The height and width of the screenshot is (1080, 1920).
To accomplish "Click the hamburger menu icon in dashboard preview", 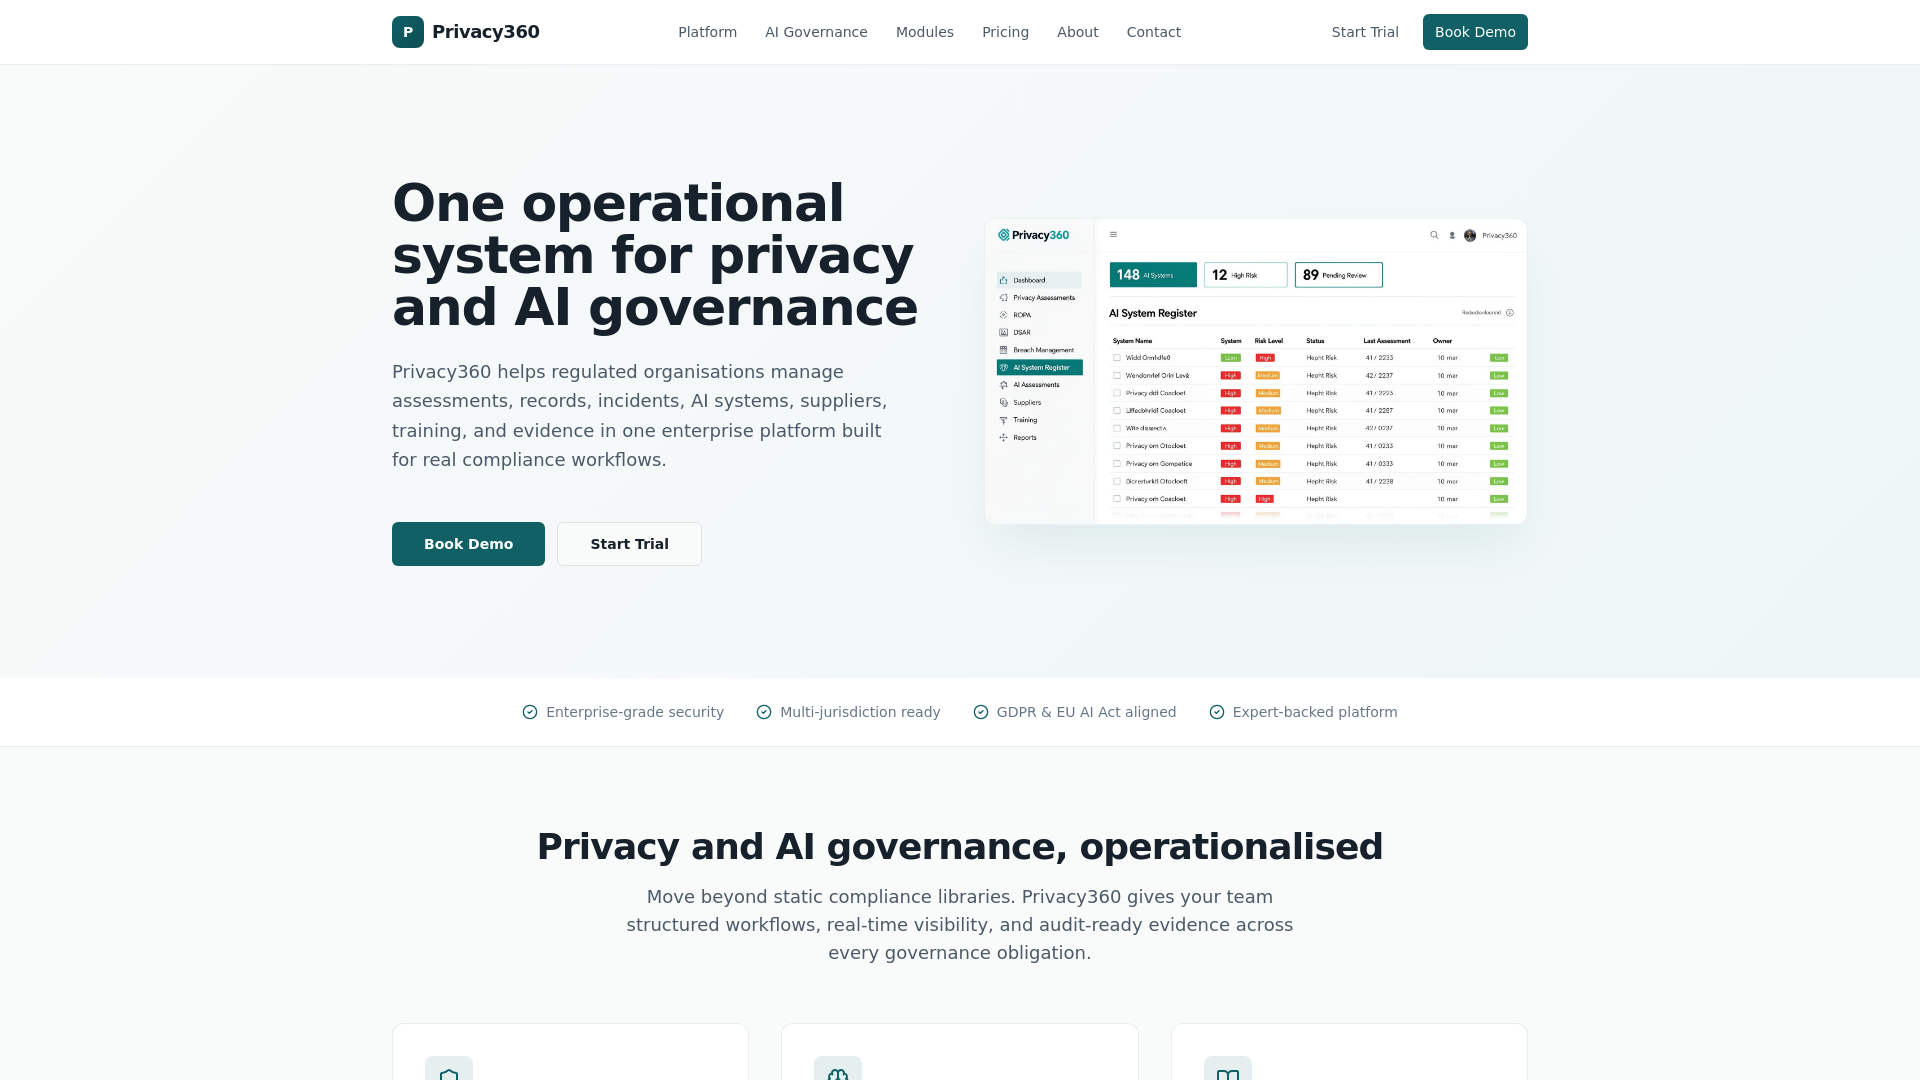I will (x=1113, y=235).
